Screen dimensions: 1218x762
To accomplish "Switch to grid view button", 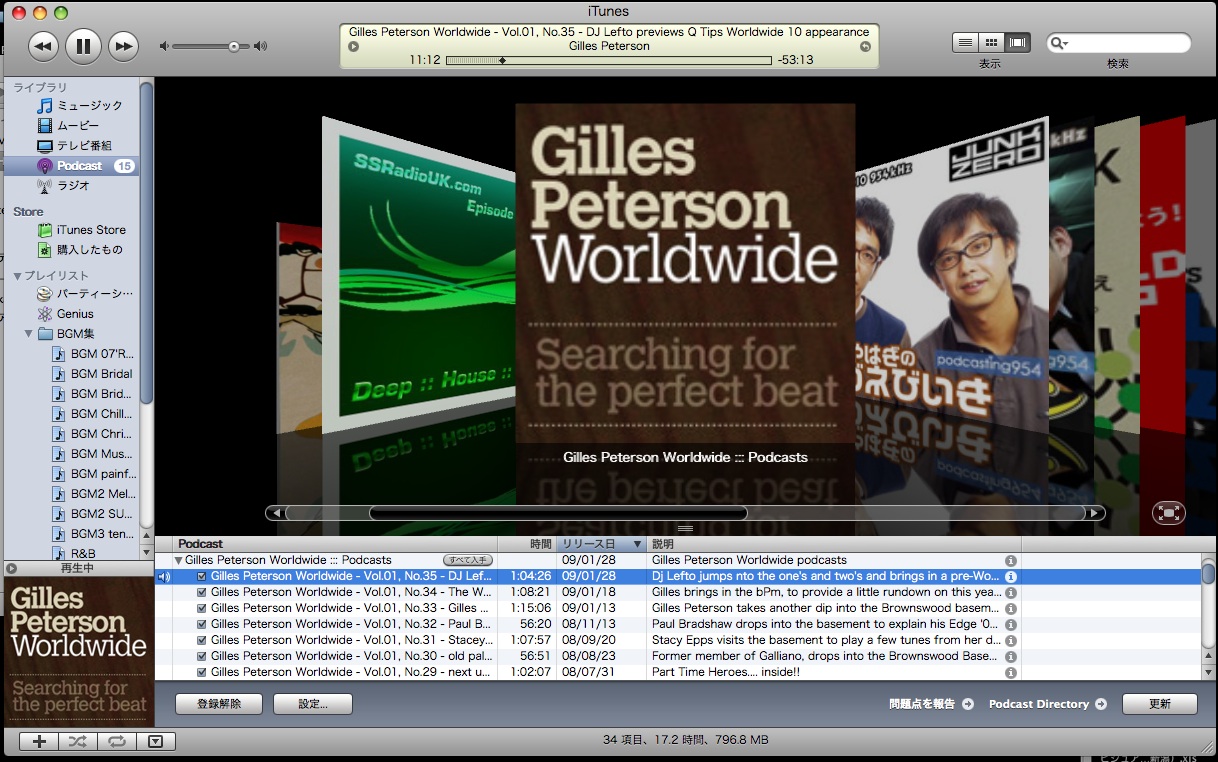I will pos(991,42).
